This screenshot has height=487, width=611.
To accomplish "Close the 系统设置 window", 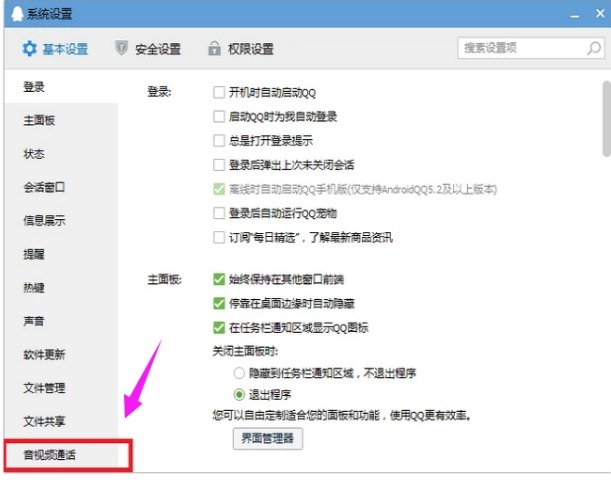I will pos(600,14).
